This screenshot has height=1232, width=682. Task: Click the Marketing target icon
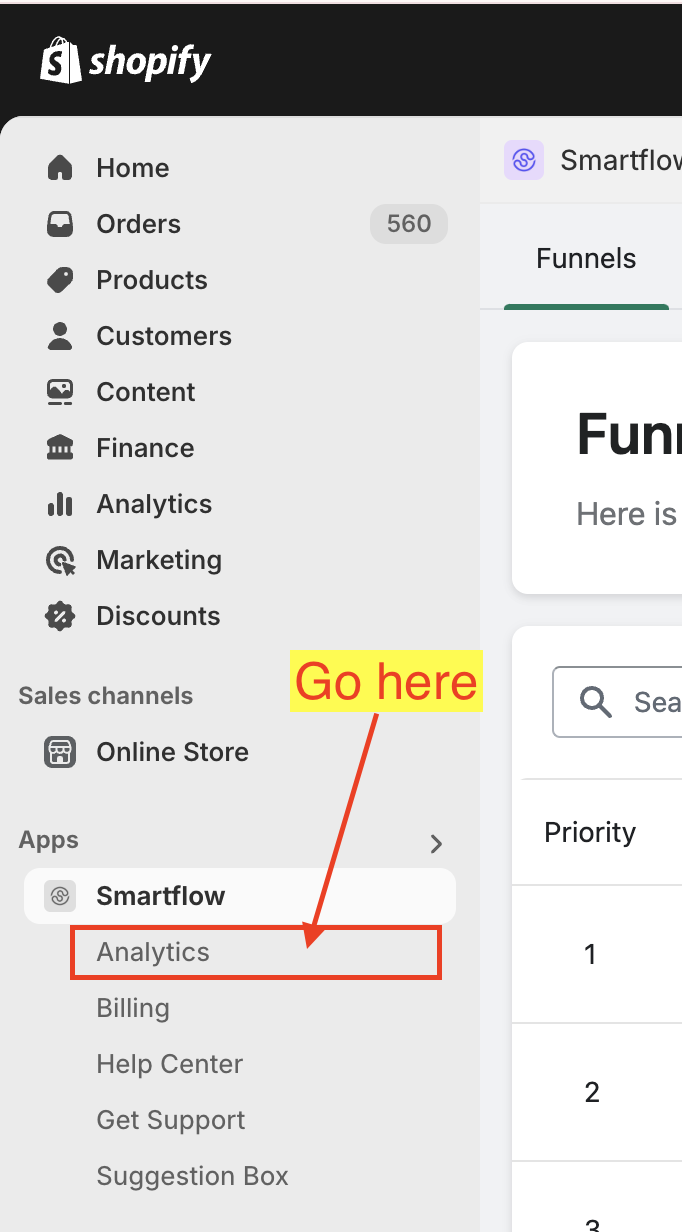[x=60, y=560]
